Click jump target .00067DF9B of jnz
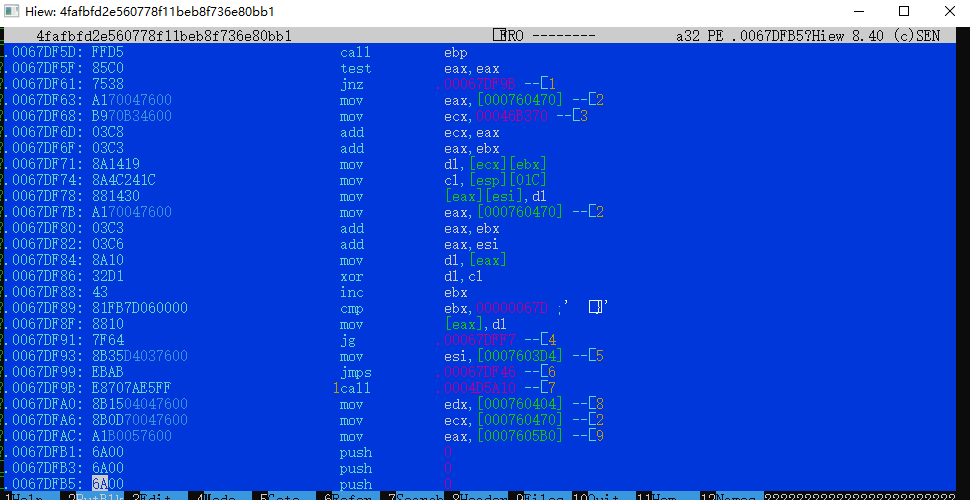970x500 pixels. point(475,84)
